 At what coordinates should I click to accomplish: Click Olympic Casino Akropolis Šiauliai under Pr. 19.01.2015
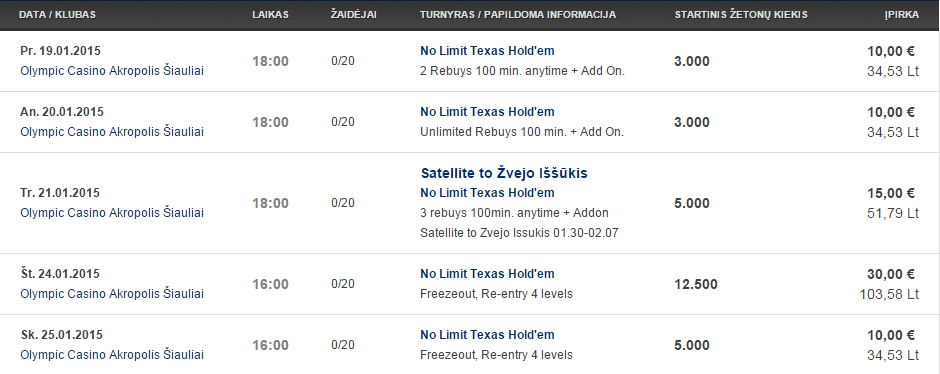pyautogui.click(x=112, y=71)
